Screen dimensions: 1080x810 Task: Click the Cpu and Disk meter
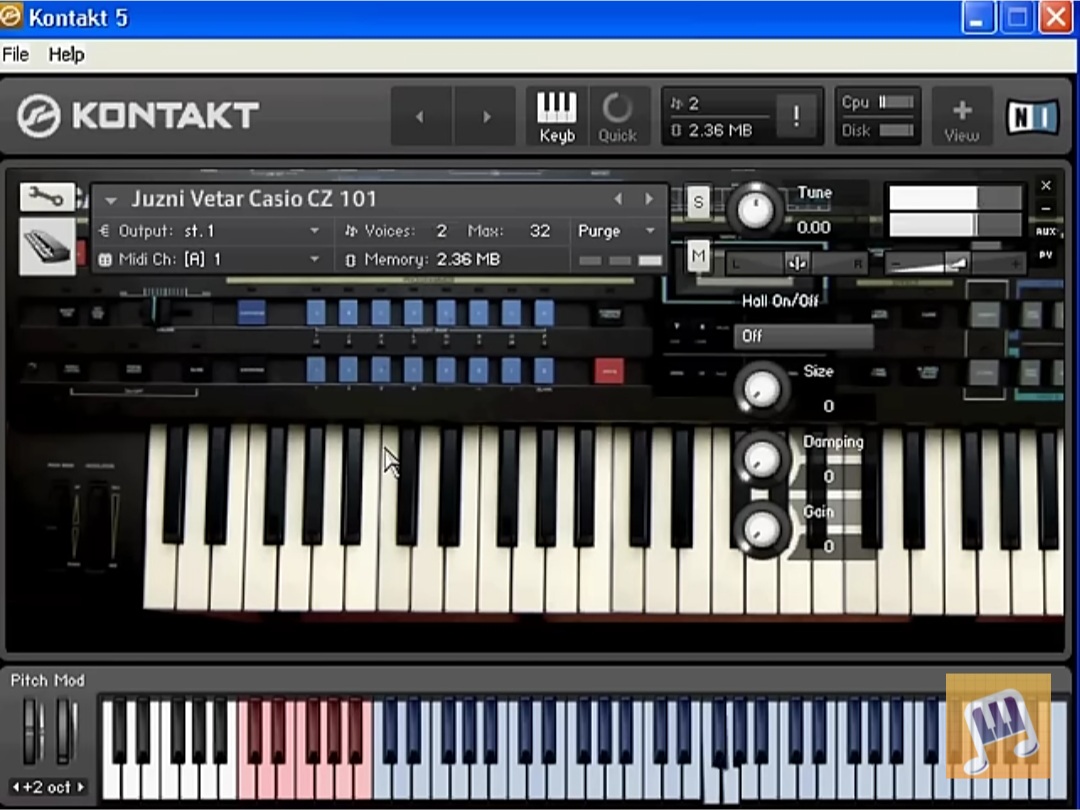(x=878, y=116)
